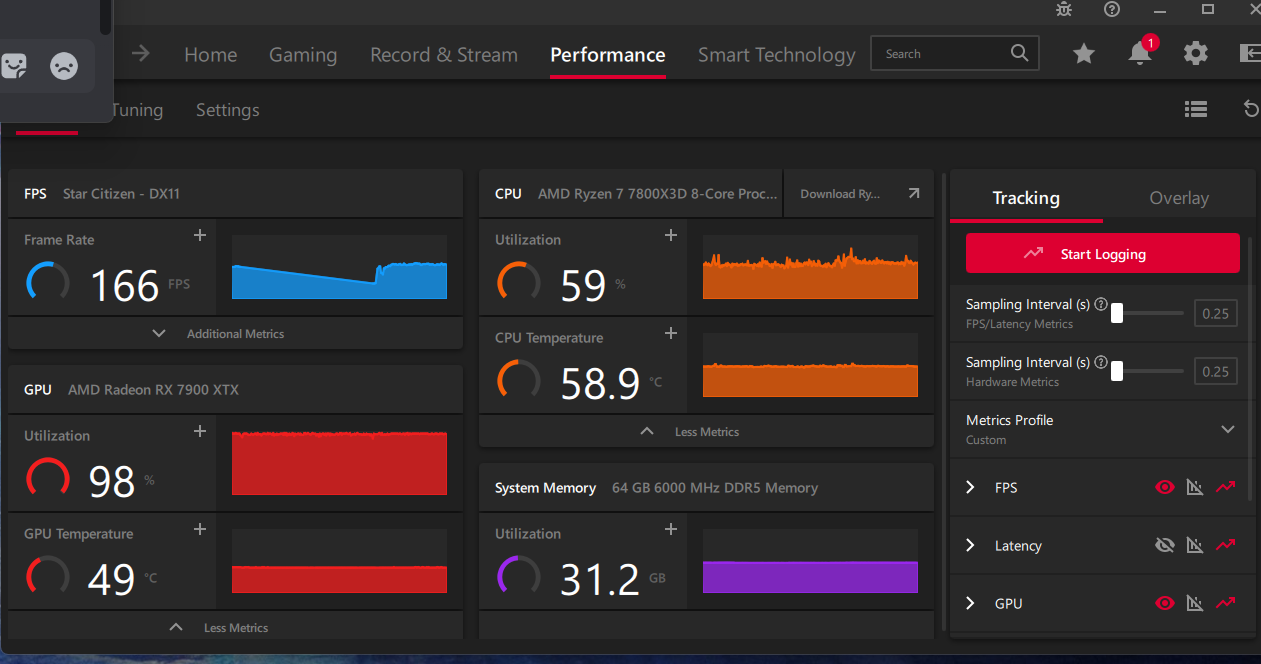Open the Download Ryzen link in CPU panel

[x=859, y=194]
